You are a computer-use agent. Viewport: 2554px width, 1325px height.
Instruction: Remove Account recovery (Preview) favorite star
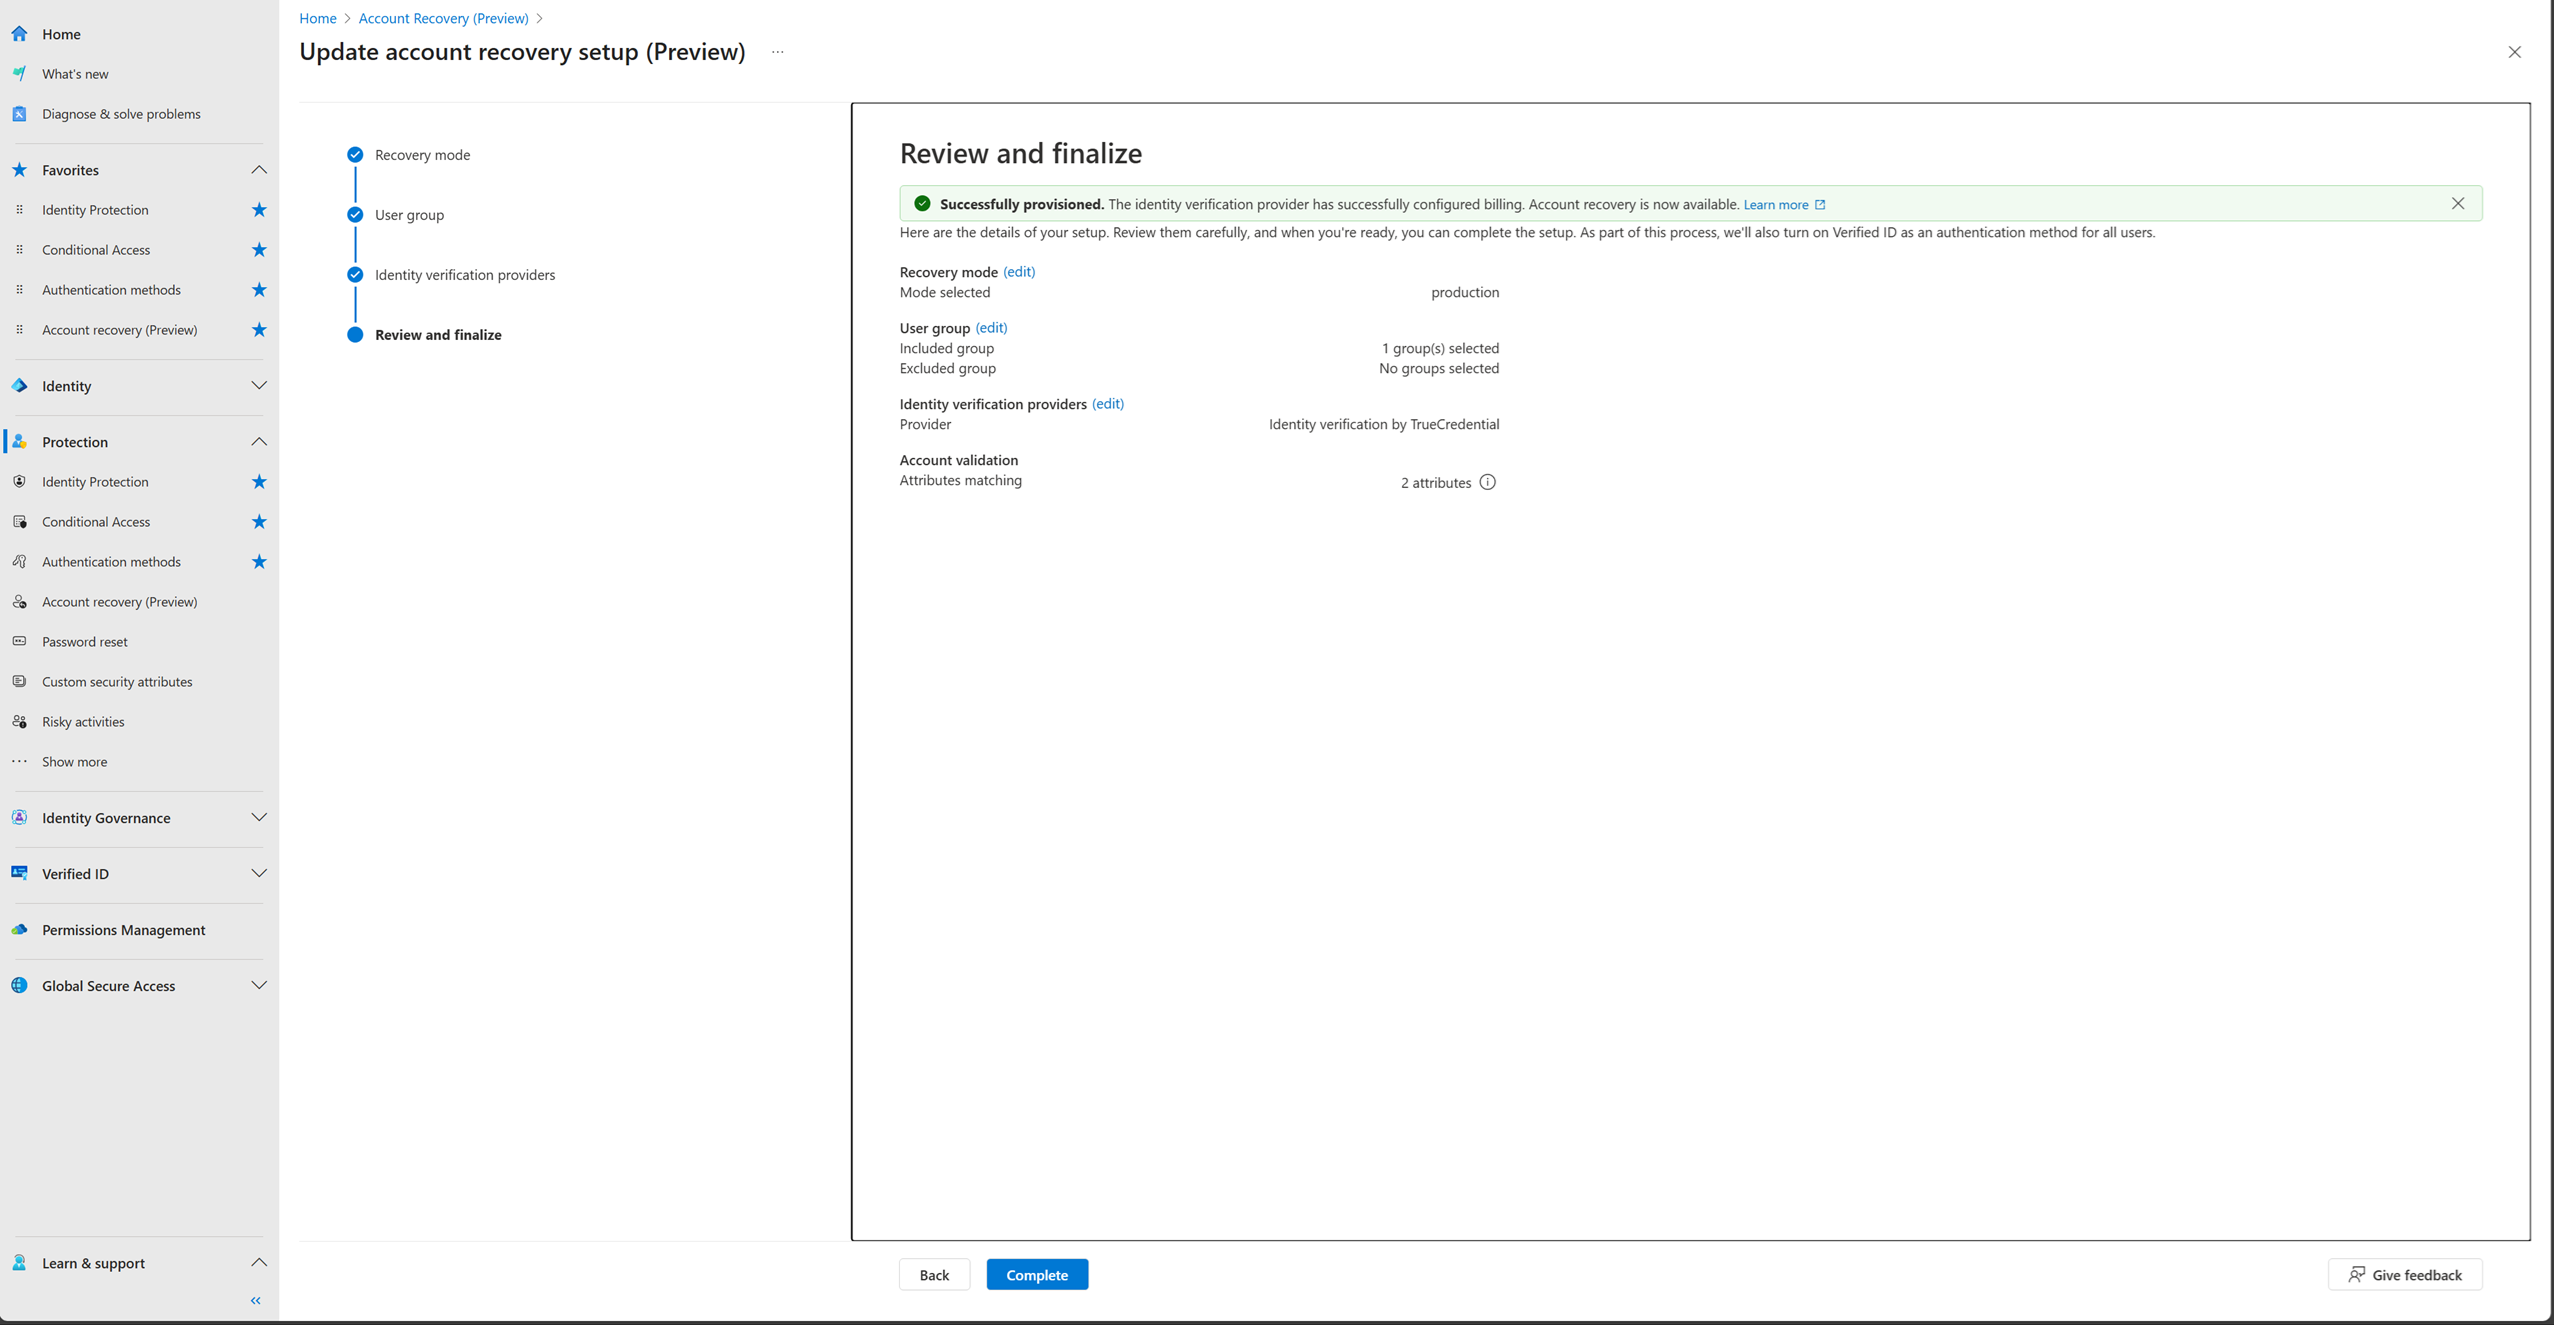click(x=259, y=330)
